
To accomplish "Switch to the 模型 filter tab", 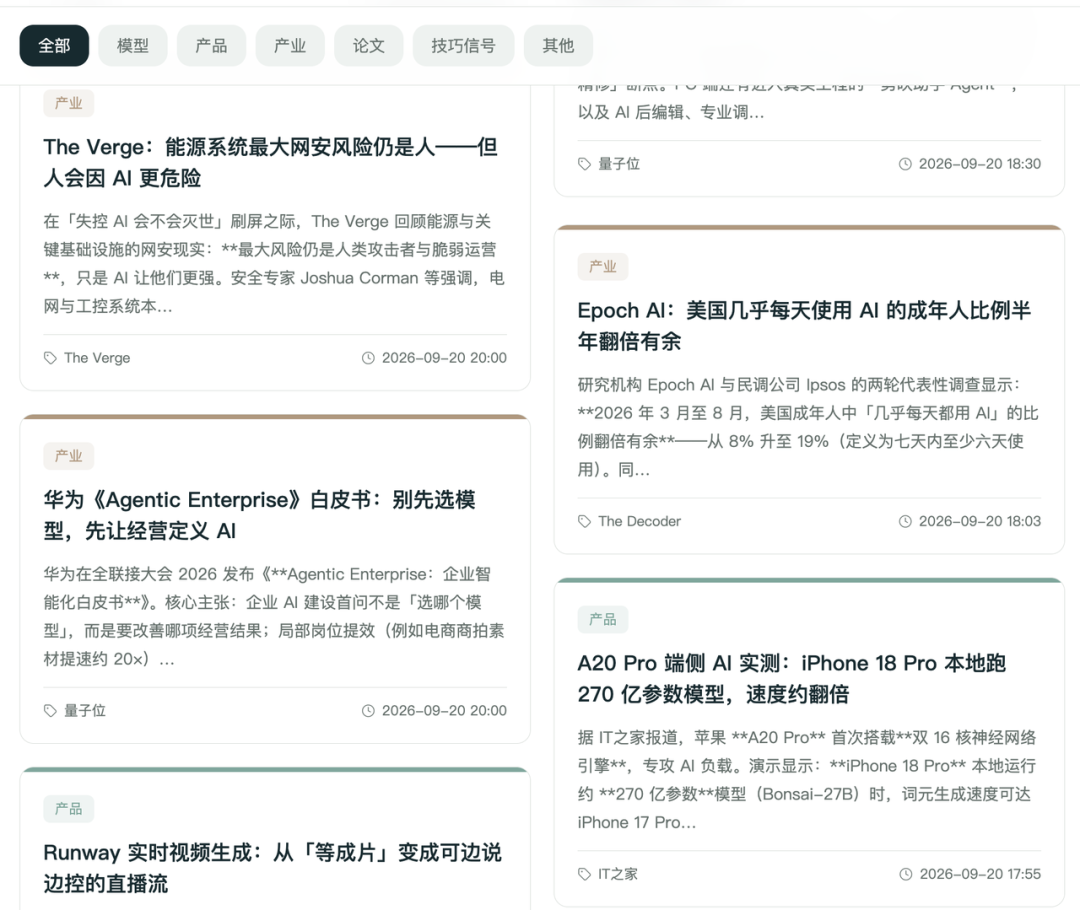I will 133,45.
